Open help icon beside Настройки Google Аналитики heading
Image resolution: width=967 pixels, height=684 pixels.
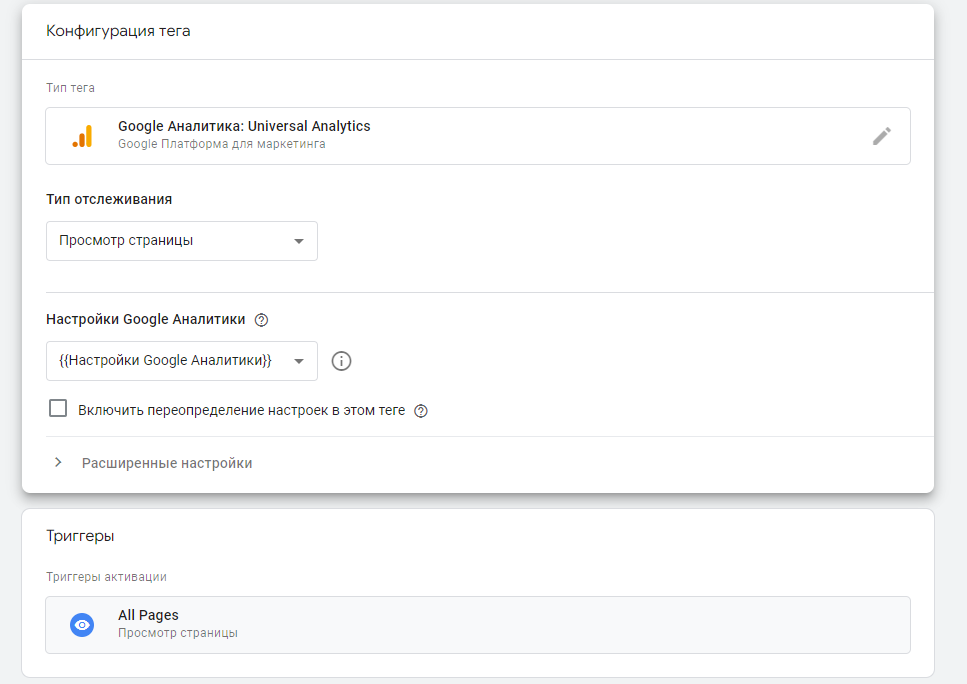262,320
